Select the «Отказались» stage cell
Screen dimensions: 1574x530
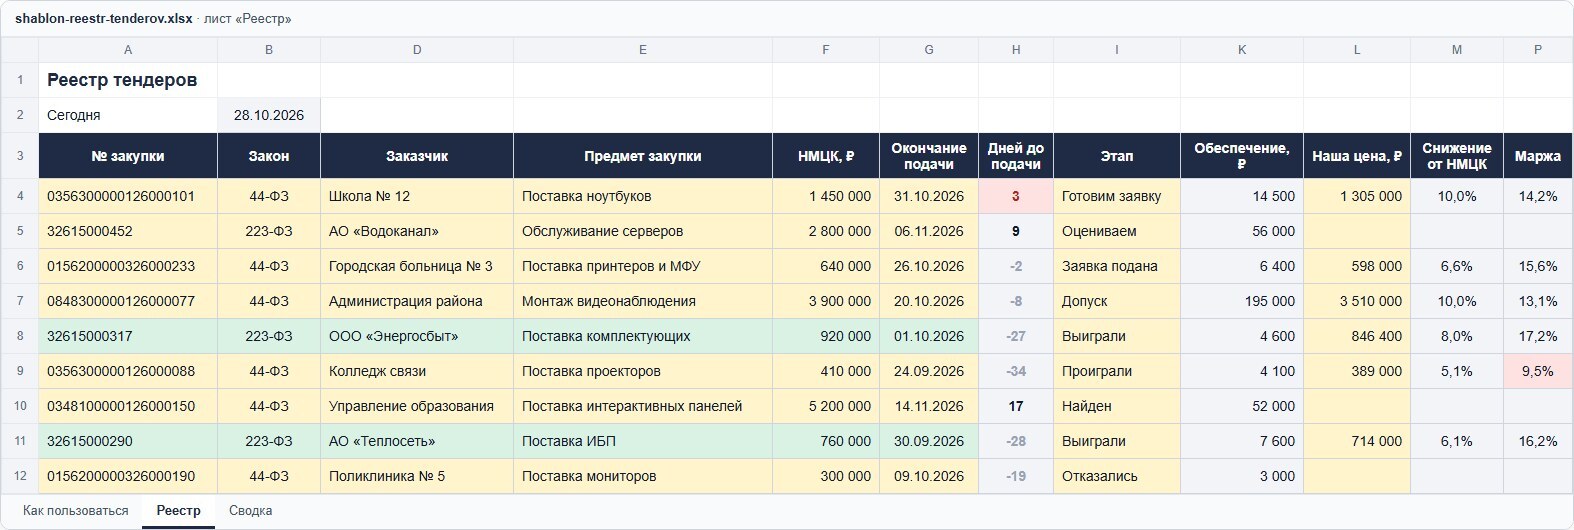point(1117,476)
